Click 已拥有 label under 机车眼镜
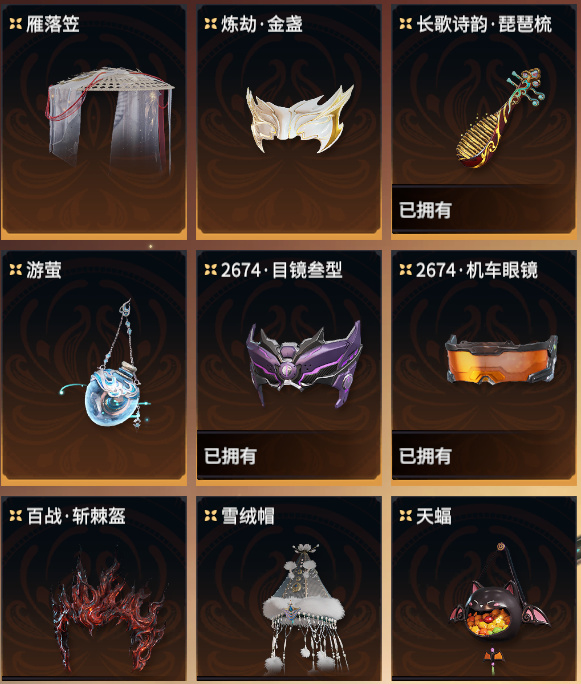581x684 pixels. click(425, 456)
